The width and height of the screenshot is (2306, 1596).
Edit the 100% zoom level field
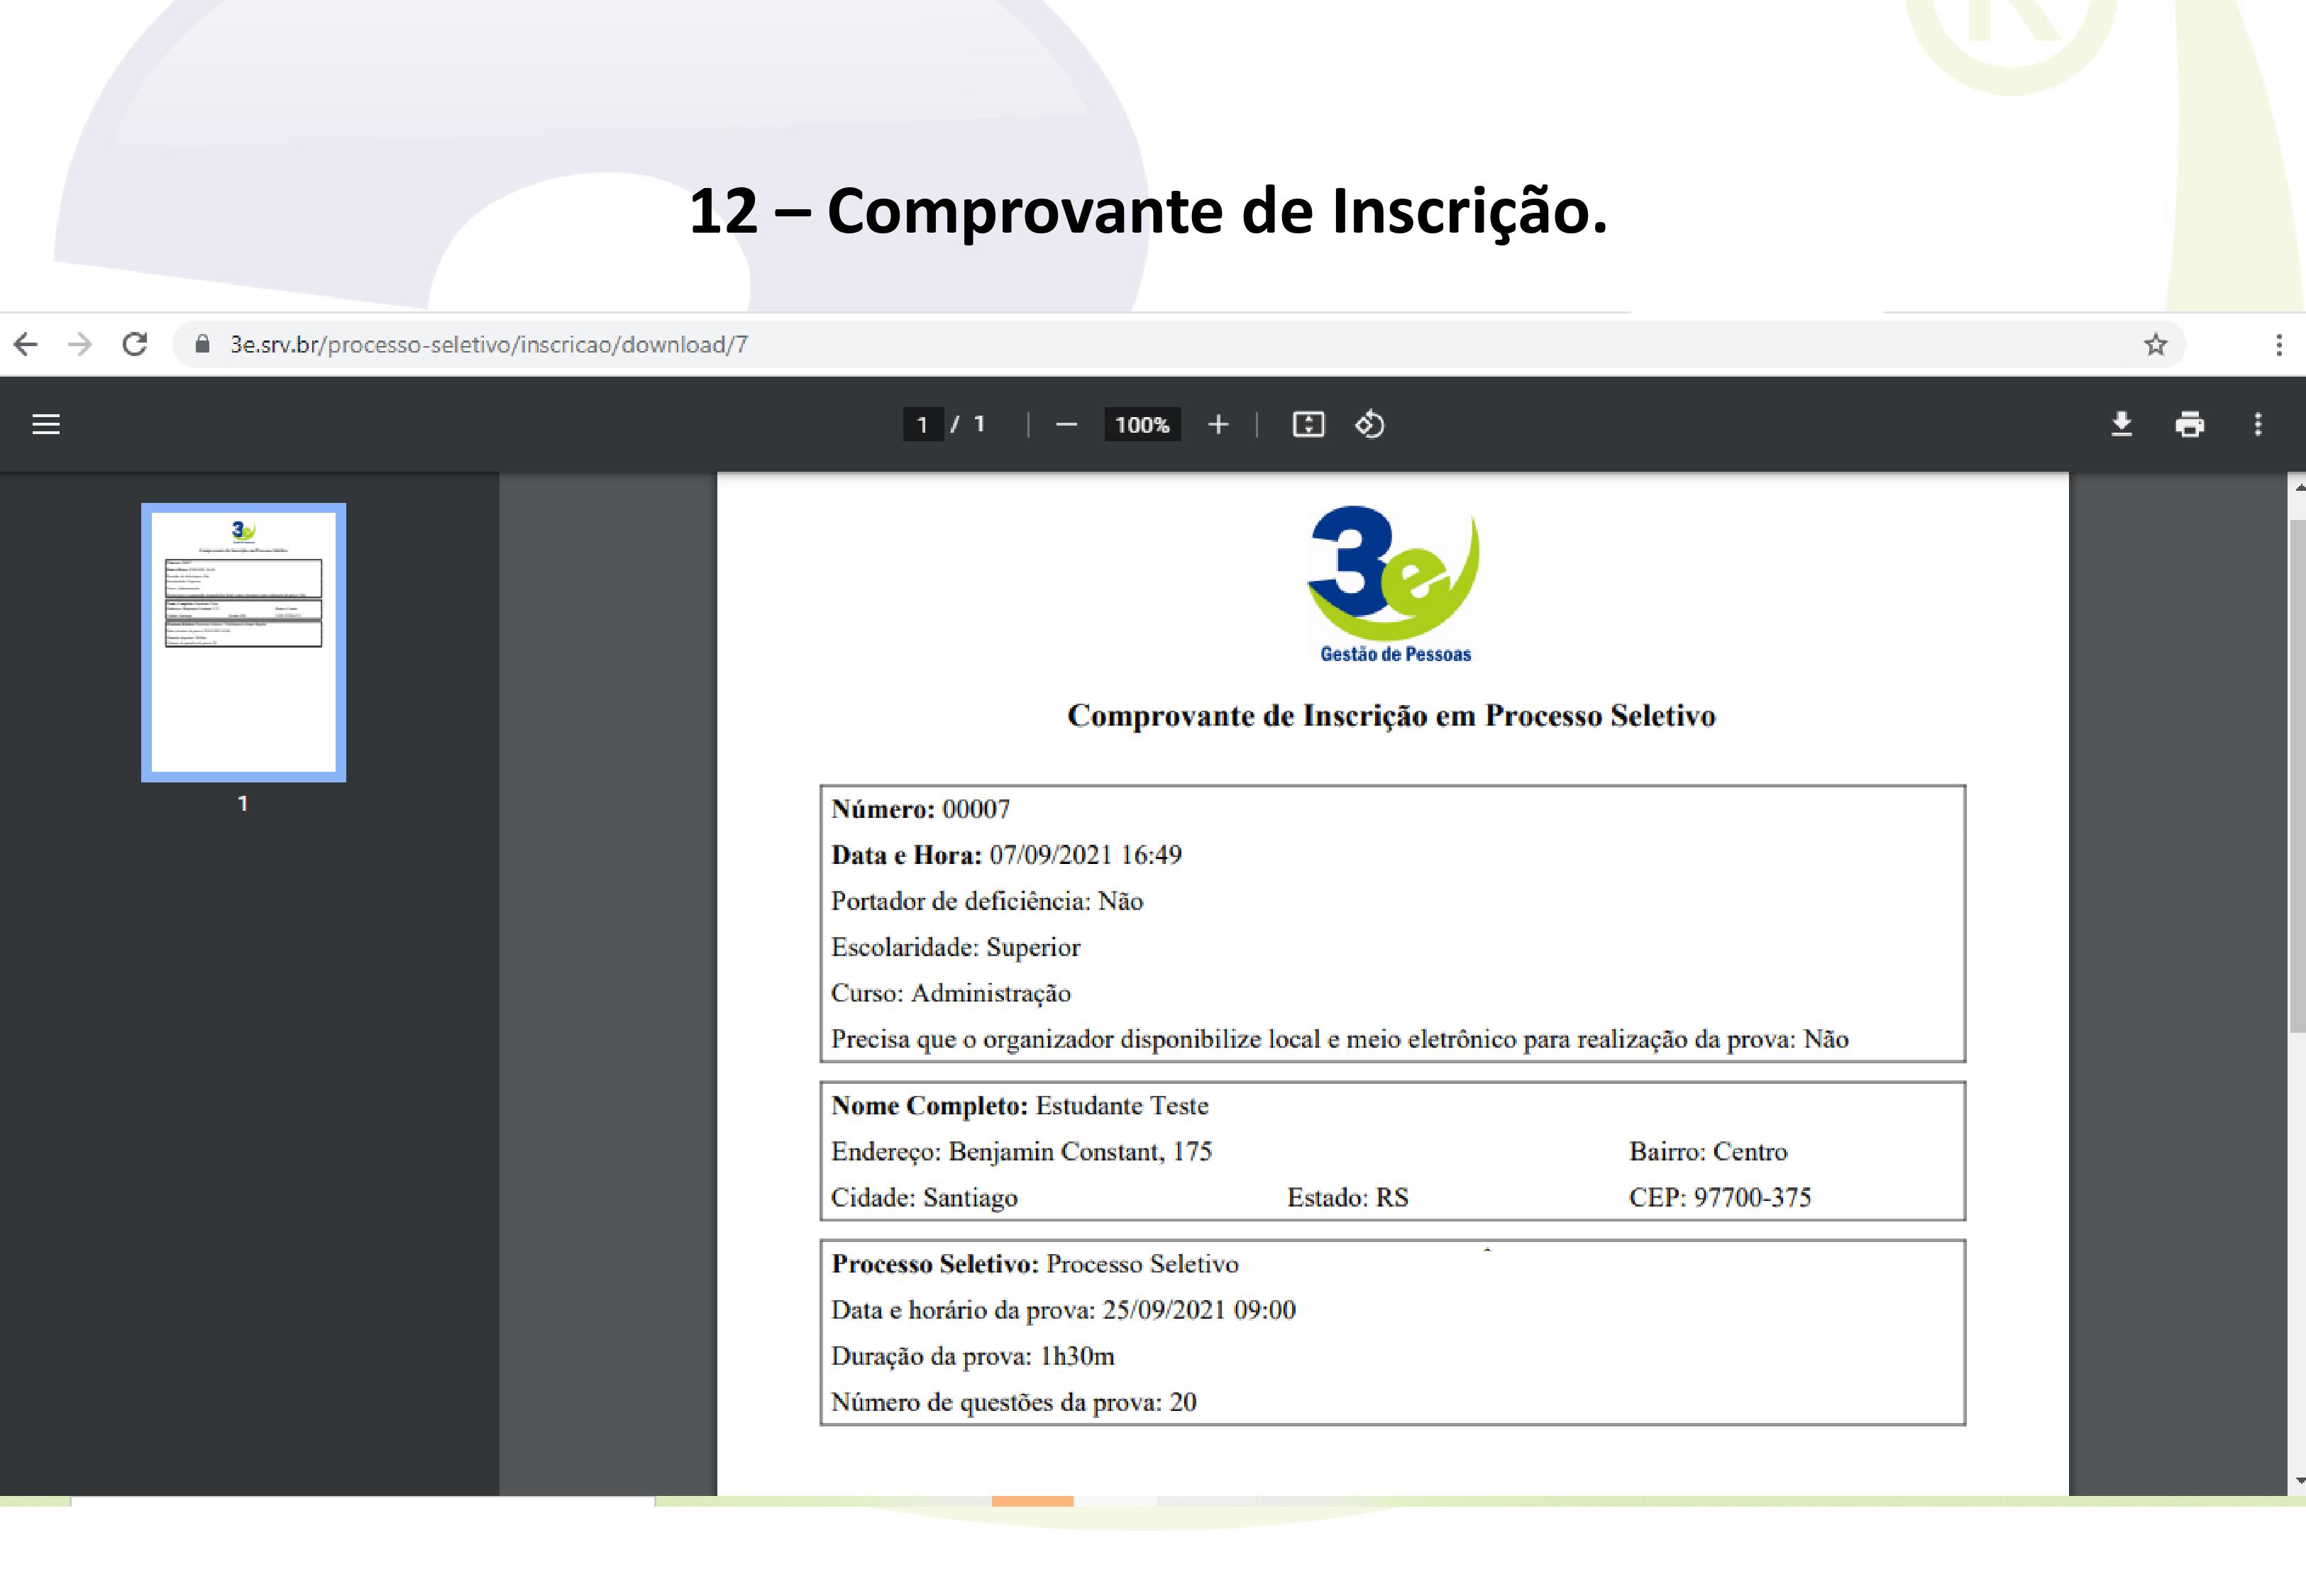click(x=1142, y=425)
